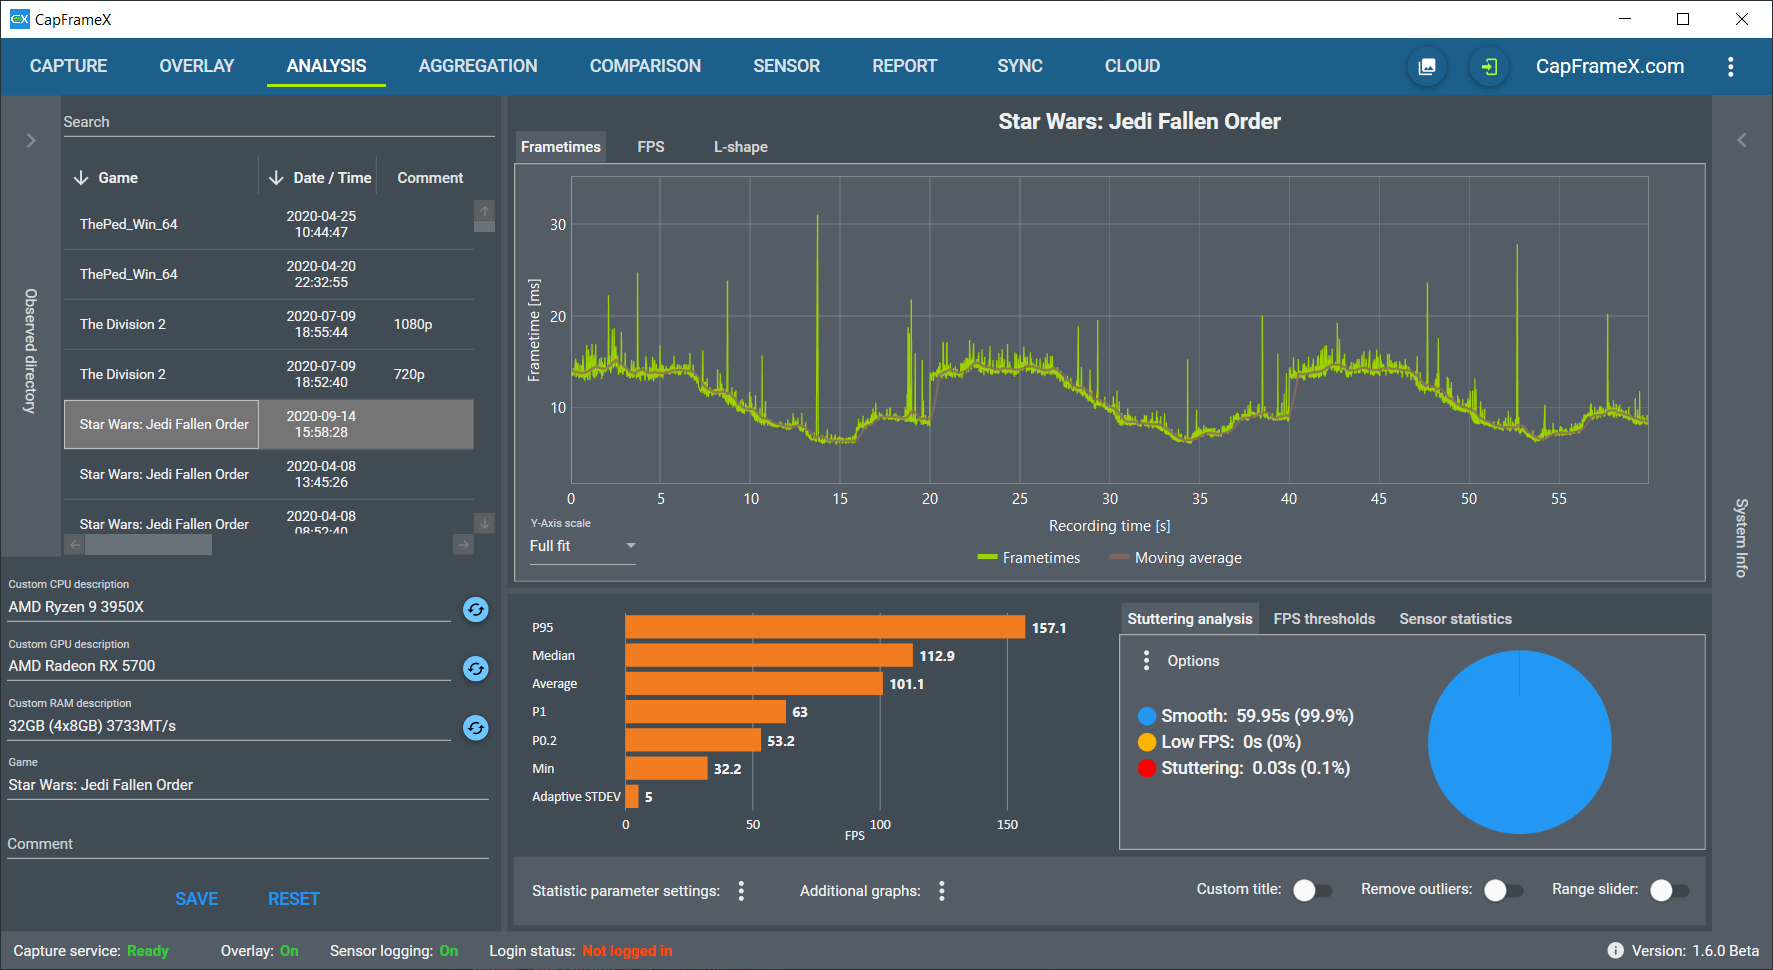Open stuttering analysis Options menu

pyautogui.click(x=1147, y=661)
